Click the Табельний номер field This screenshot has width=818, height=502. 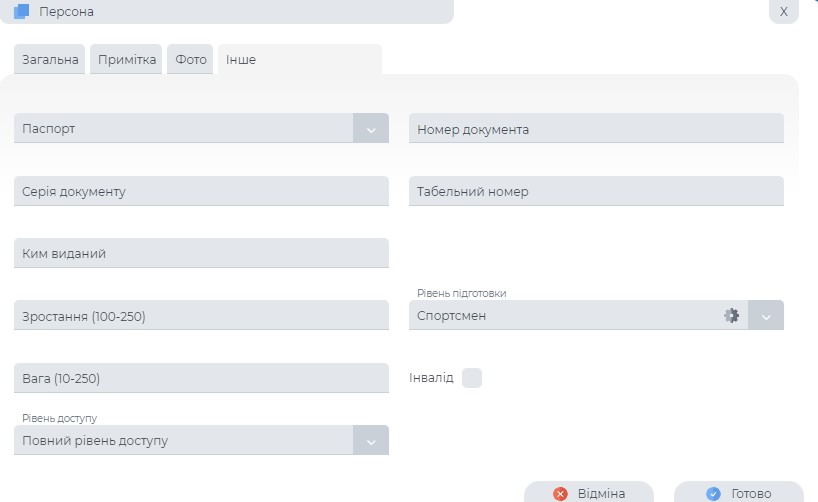click(596, 191)
